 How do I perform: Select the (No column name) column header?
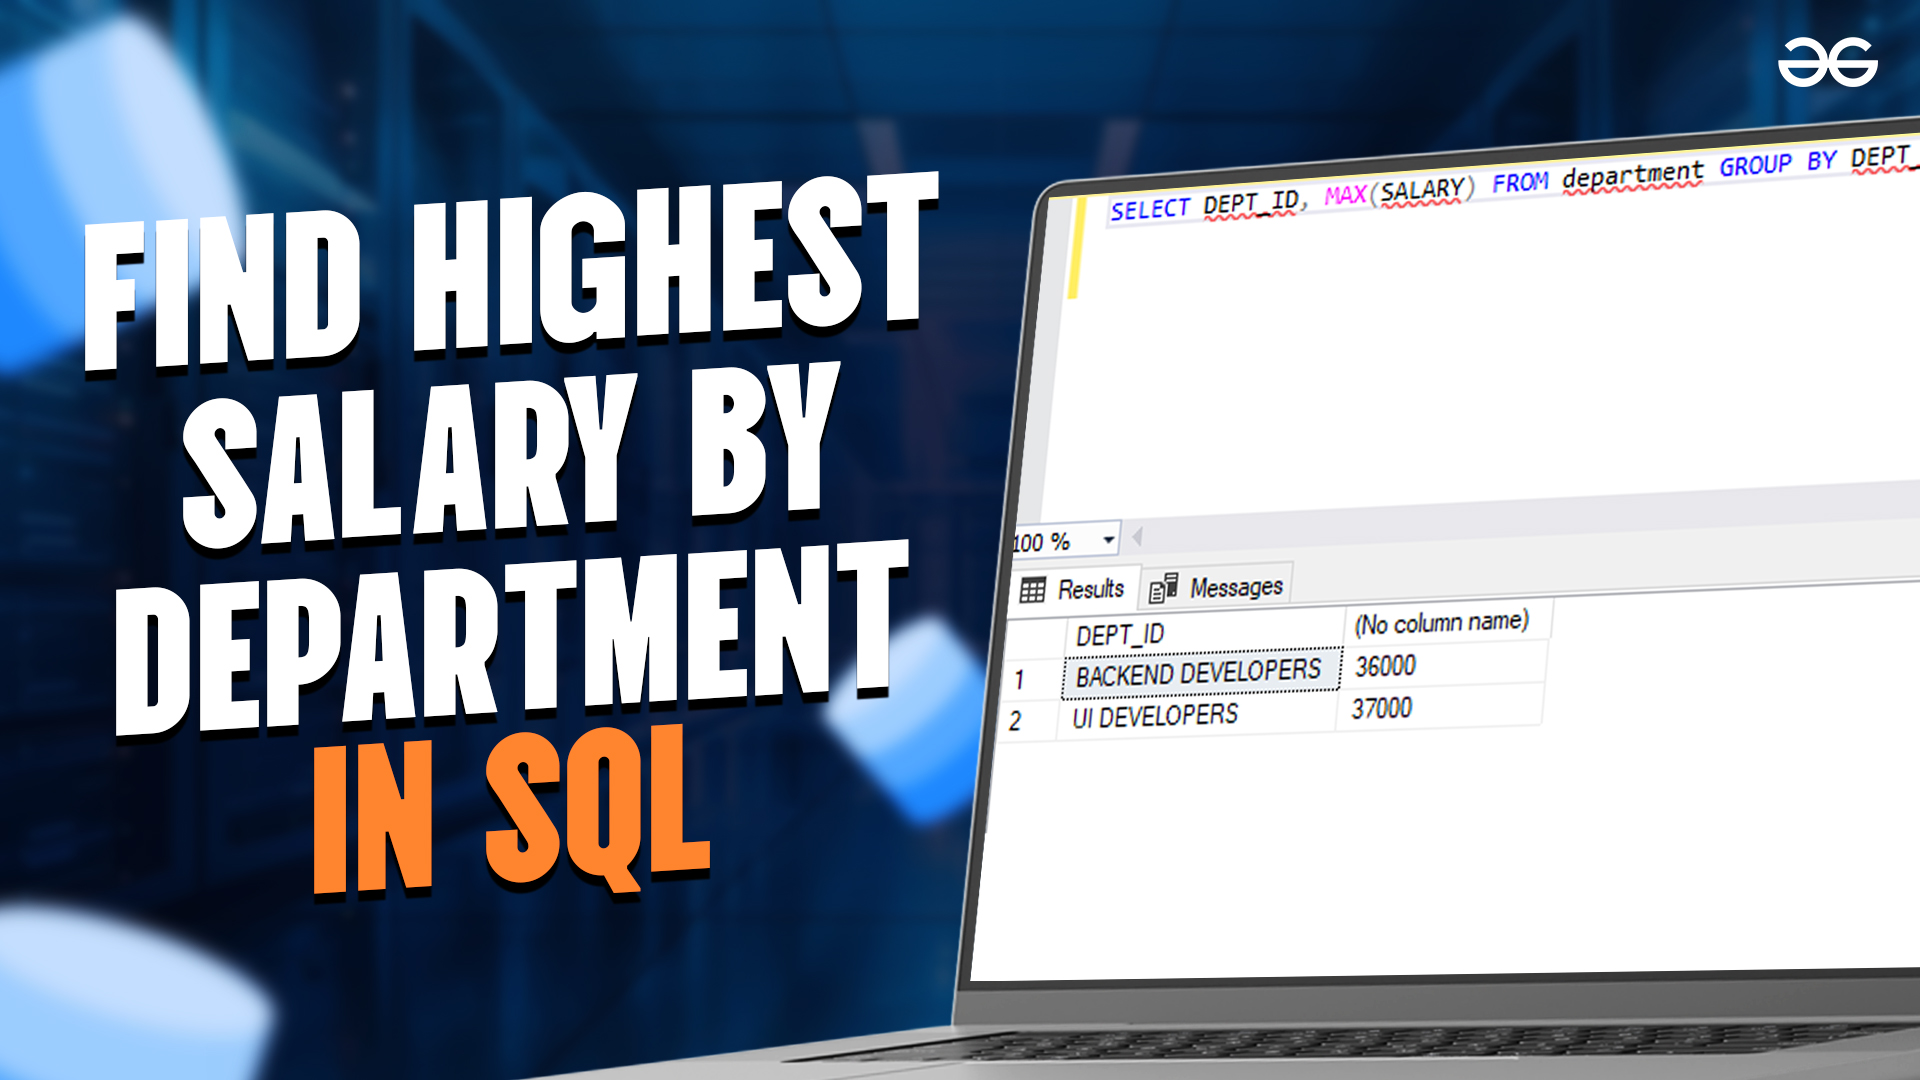pyautogui.click(x=1441, y=622)
